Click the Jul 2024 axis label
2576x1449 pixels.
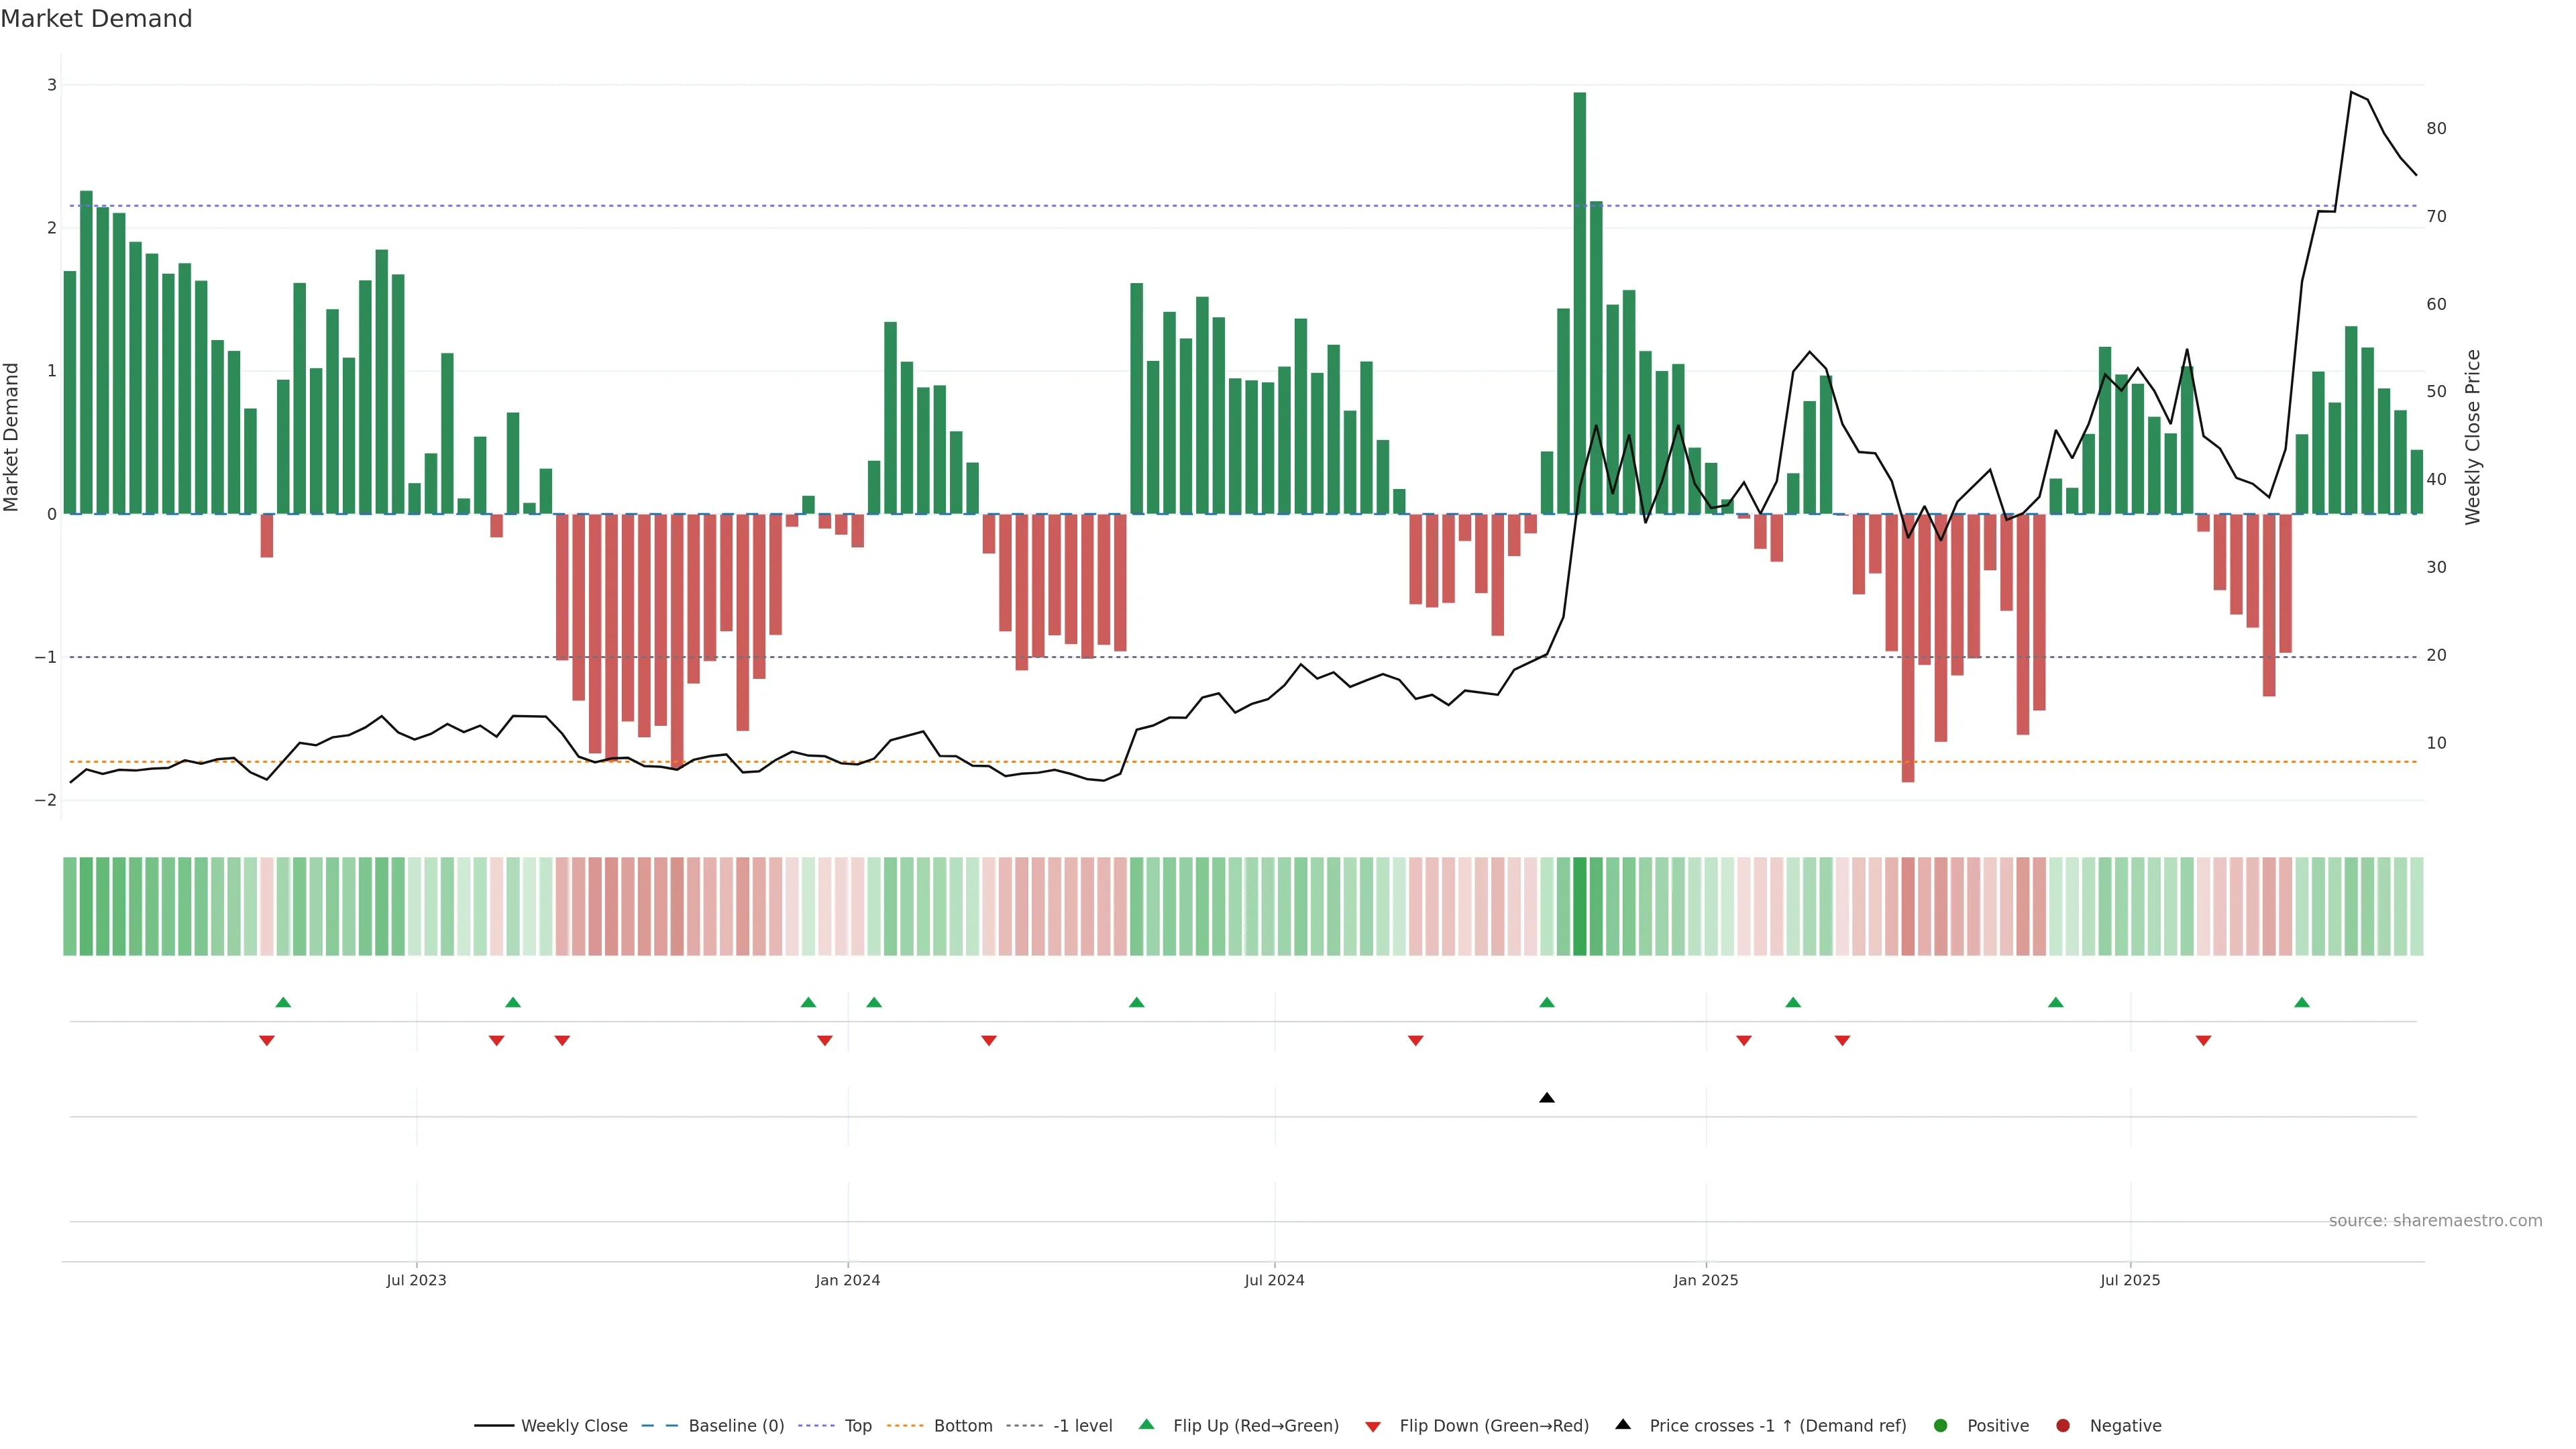coord(1274,1280)
